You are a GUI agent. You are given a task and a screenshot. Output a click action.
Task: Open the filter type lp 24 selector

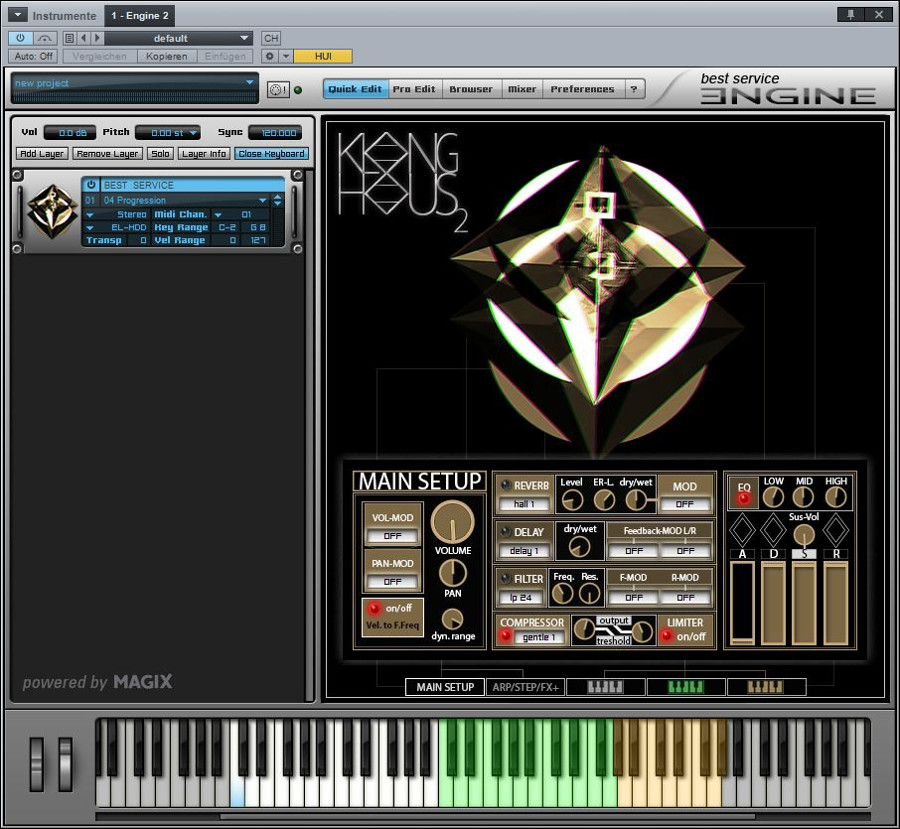click(x=521, y=598)
